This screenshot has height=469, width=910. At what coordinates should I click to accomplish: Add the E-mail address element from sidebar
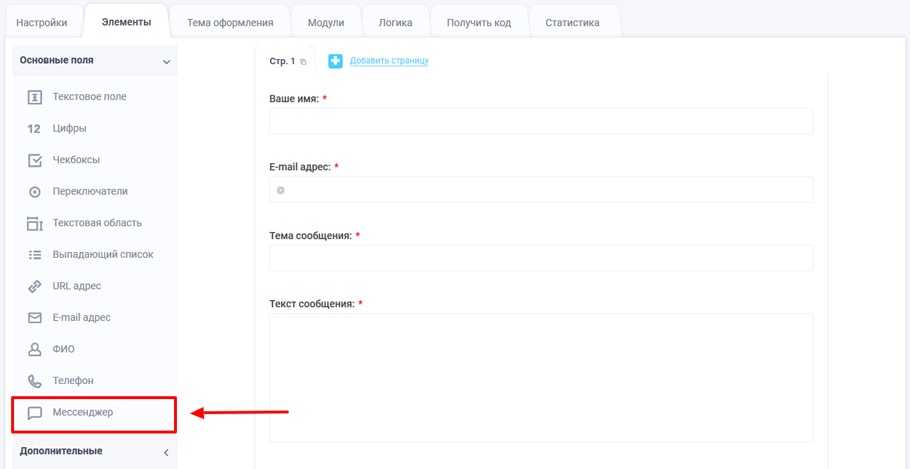pyautogui.click(x=81, y=318)
